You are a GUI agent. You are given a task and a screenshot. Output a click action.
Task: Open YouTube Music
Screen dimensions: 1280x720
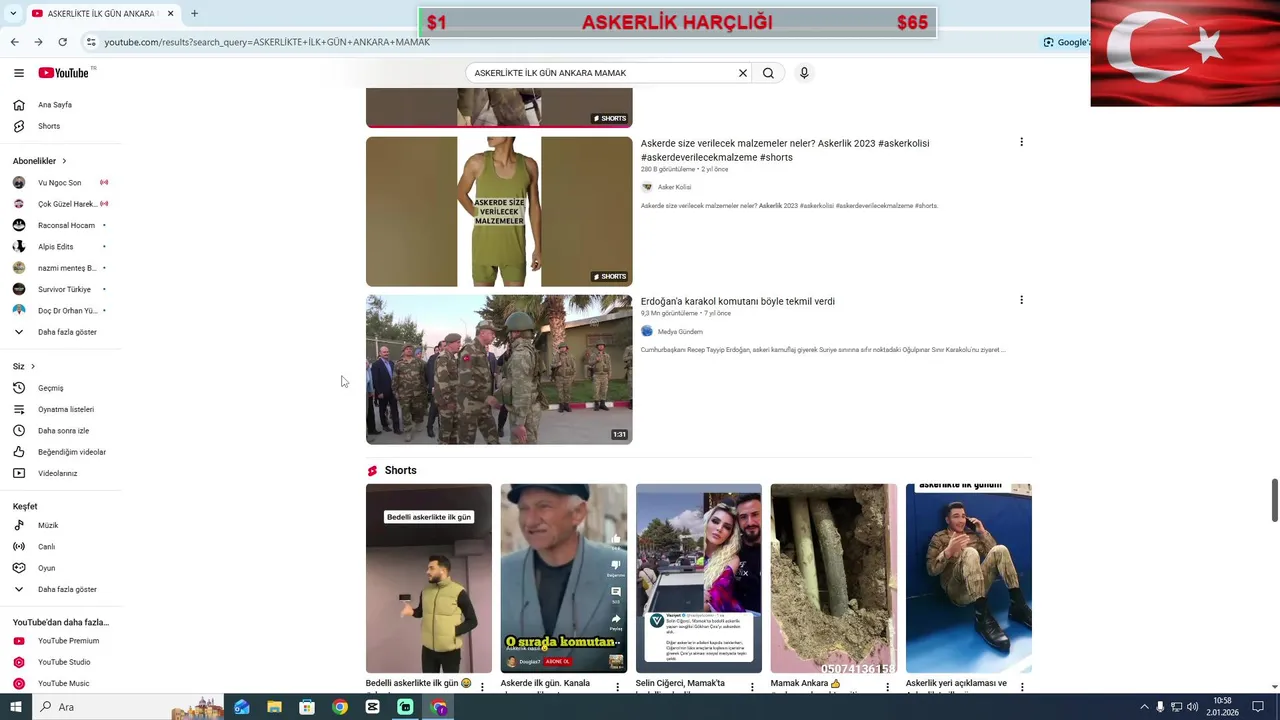(x=61, y=683)
